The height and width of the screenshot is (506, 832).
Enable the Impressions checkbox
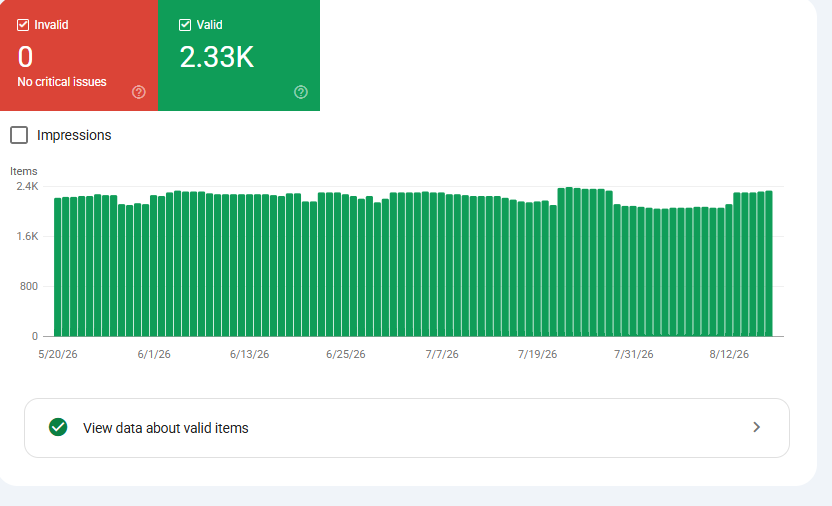coord(19,135)
